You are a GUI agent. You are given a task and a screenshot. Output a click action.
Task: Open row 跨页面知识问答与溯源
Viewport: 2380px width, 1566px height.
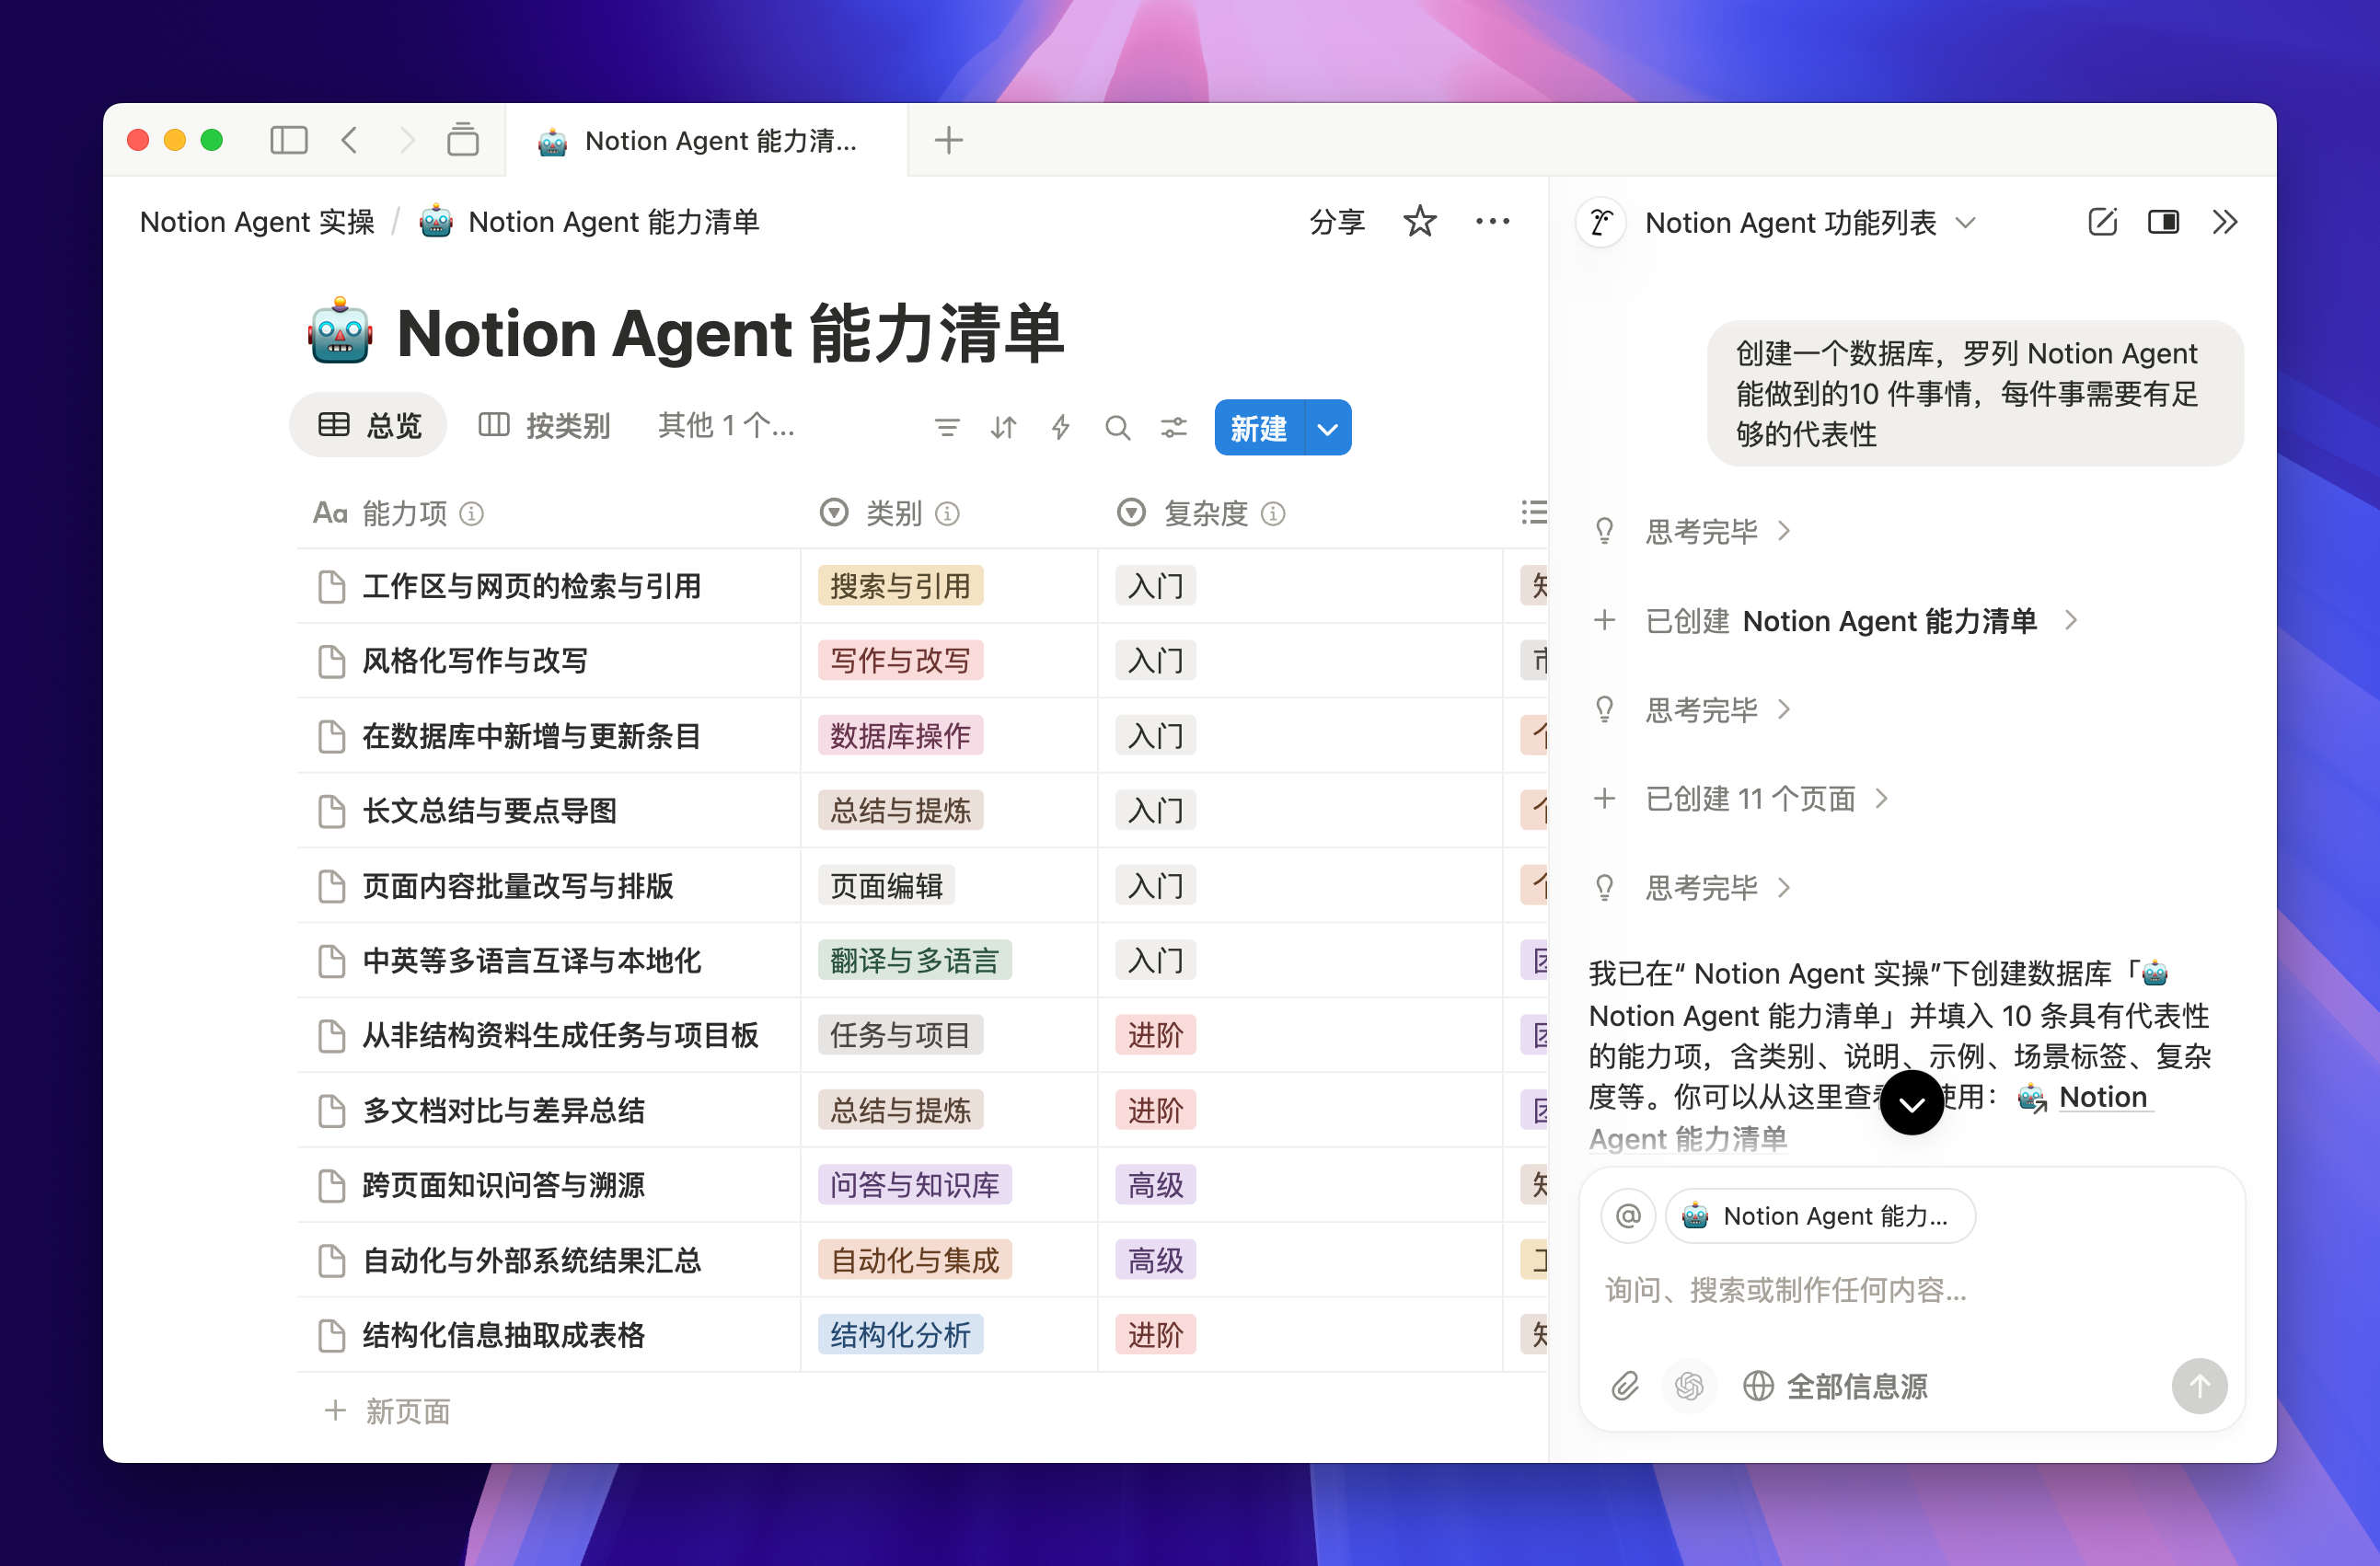click(503, 1185)
